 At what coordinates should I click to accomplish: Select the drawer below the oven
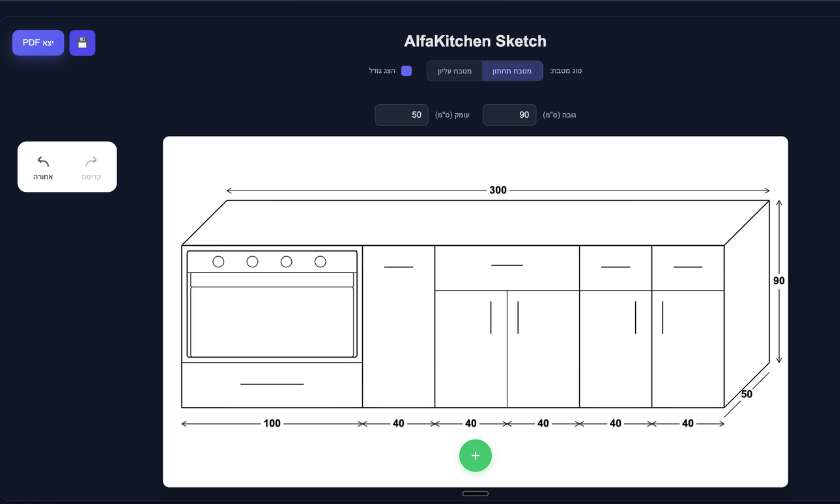click(x=272, y=384)
